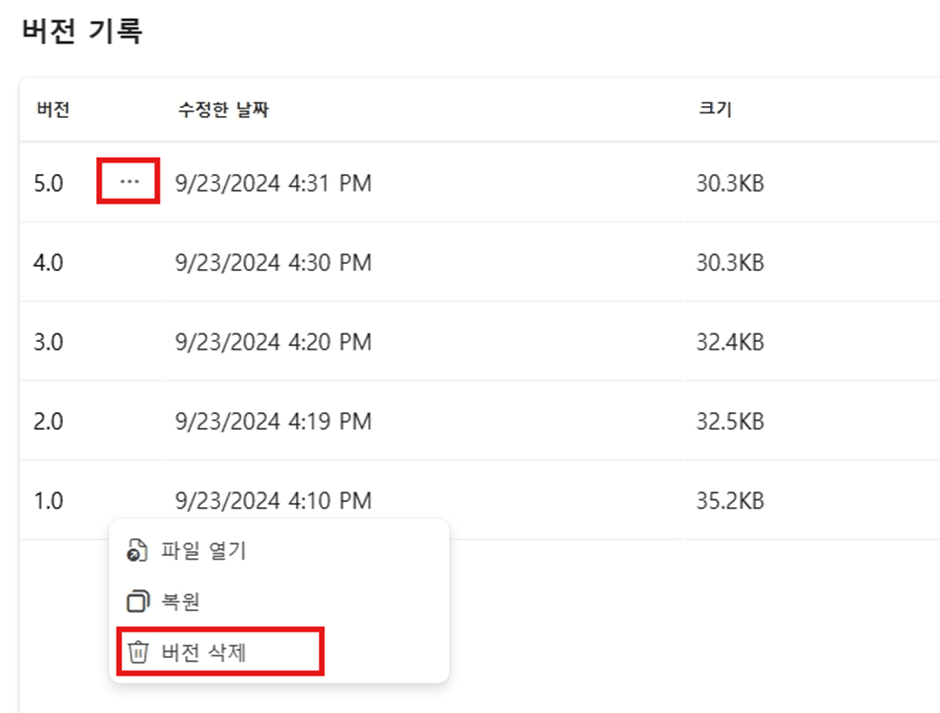The height and width of the screenshot is (713, 940).
Task: Open the ellipsis menu for version 5.0
Action: [x=129, y=181]
